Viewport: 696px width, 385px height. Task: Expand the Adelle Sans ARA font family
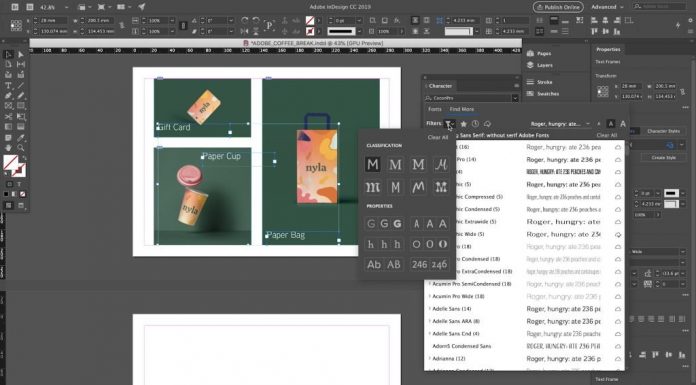tap(430, 321)
